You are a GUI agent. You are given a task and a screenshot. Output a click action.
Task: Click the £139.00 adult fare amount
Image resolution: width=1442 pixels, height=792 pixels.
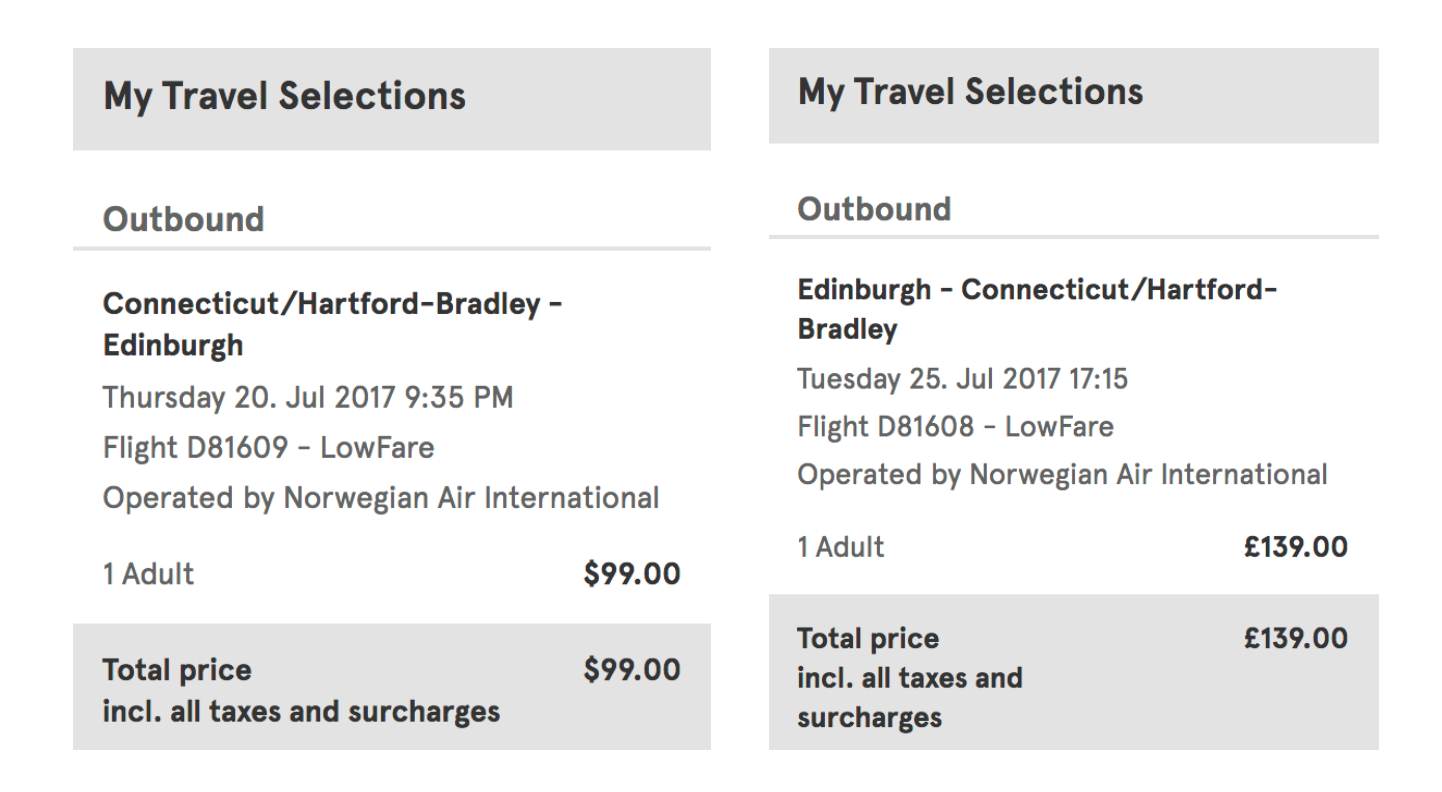point(1295,547)
